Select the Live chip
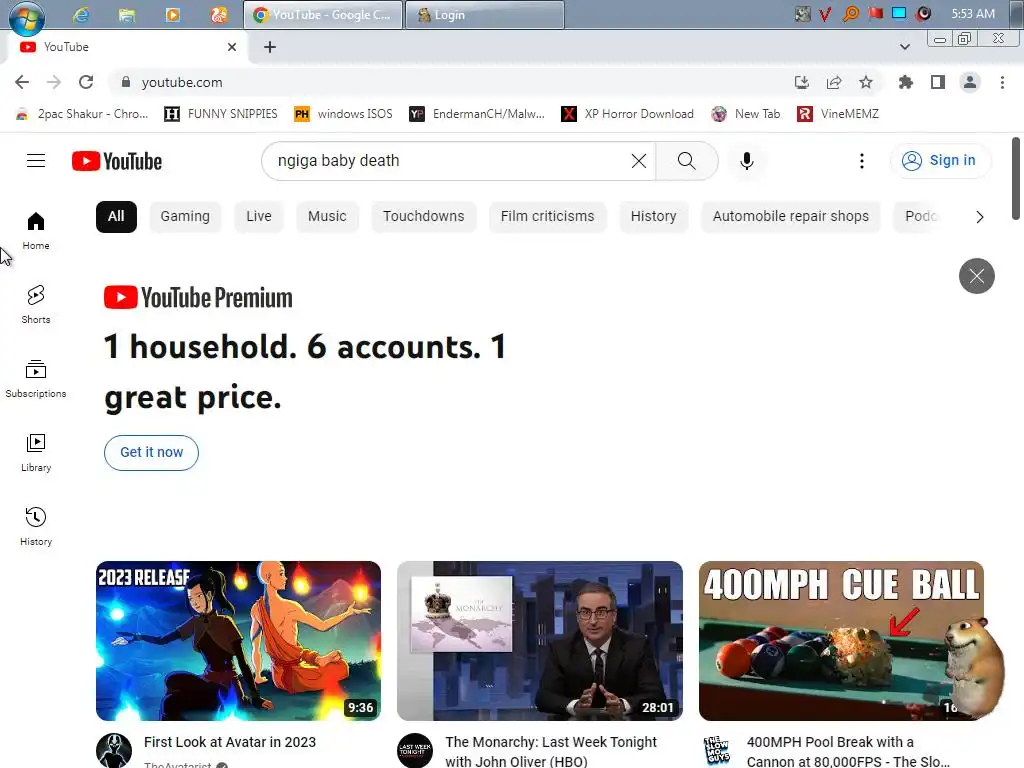 point(259,216)
